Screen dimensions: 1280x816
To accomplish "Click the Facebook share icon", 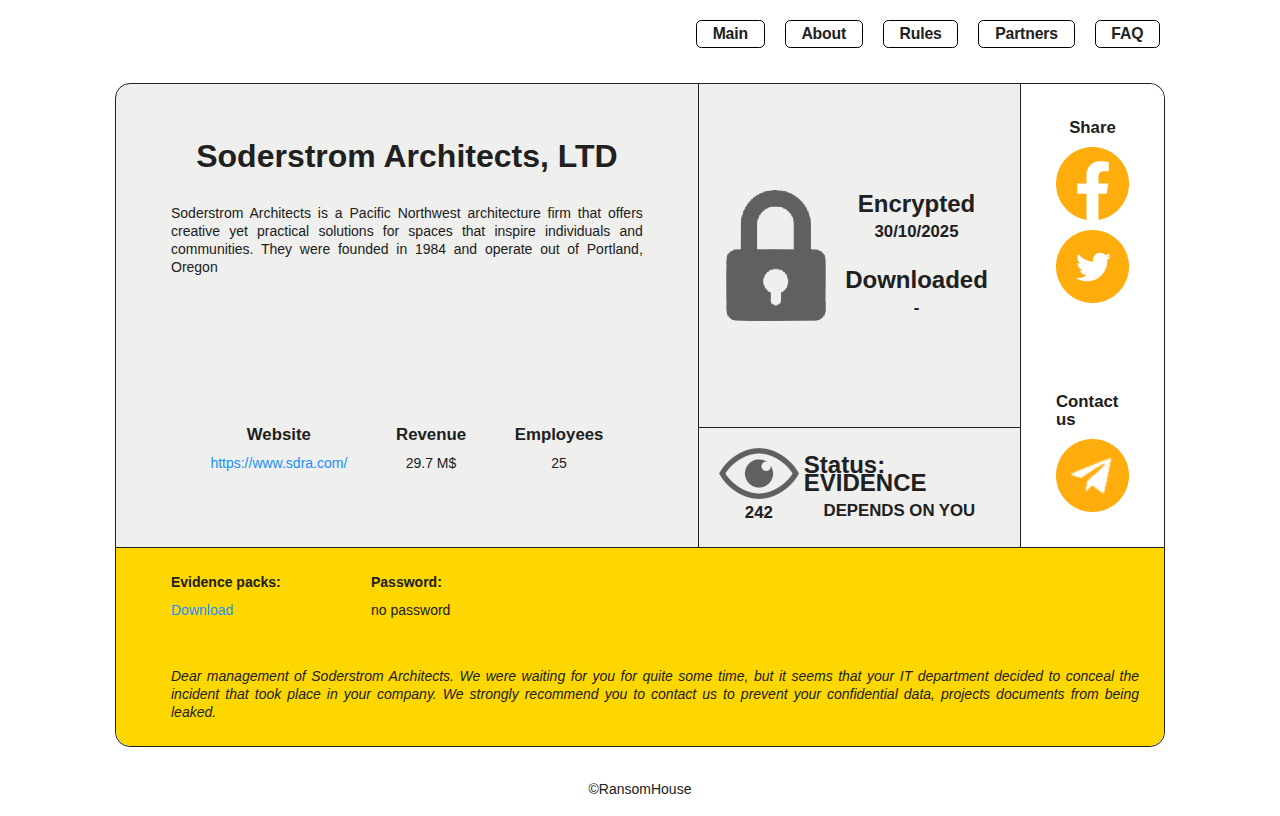I will tap(1092, 184).
